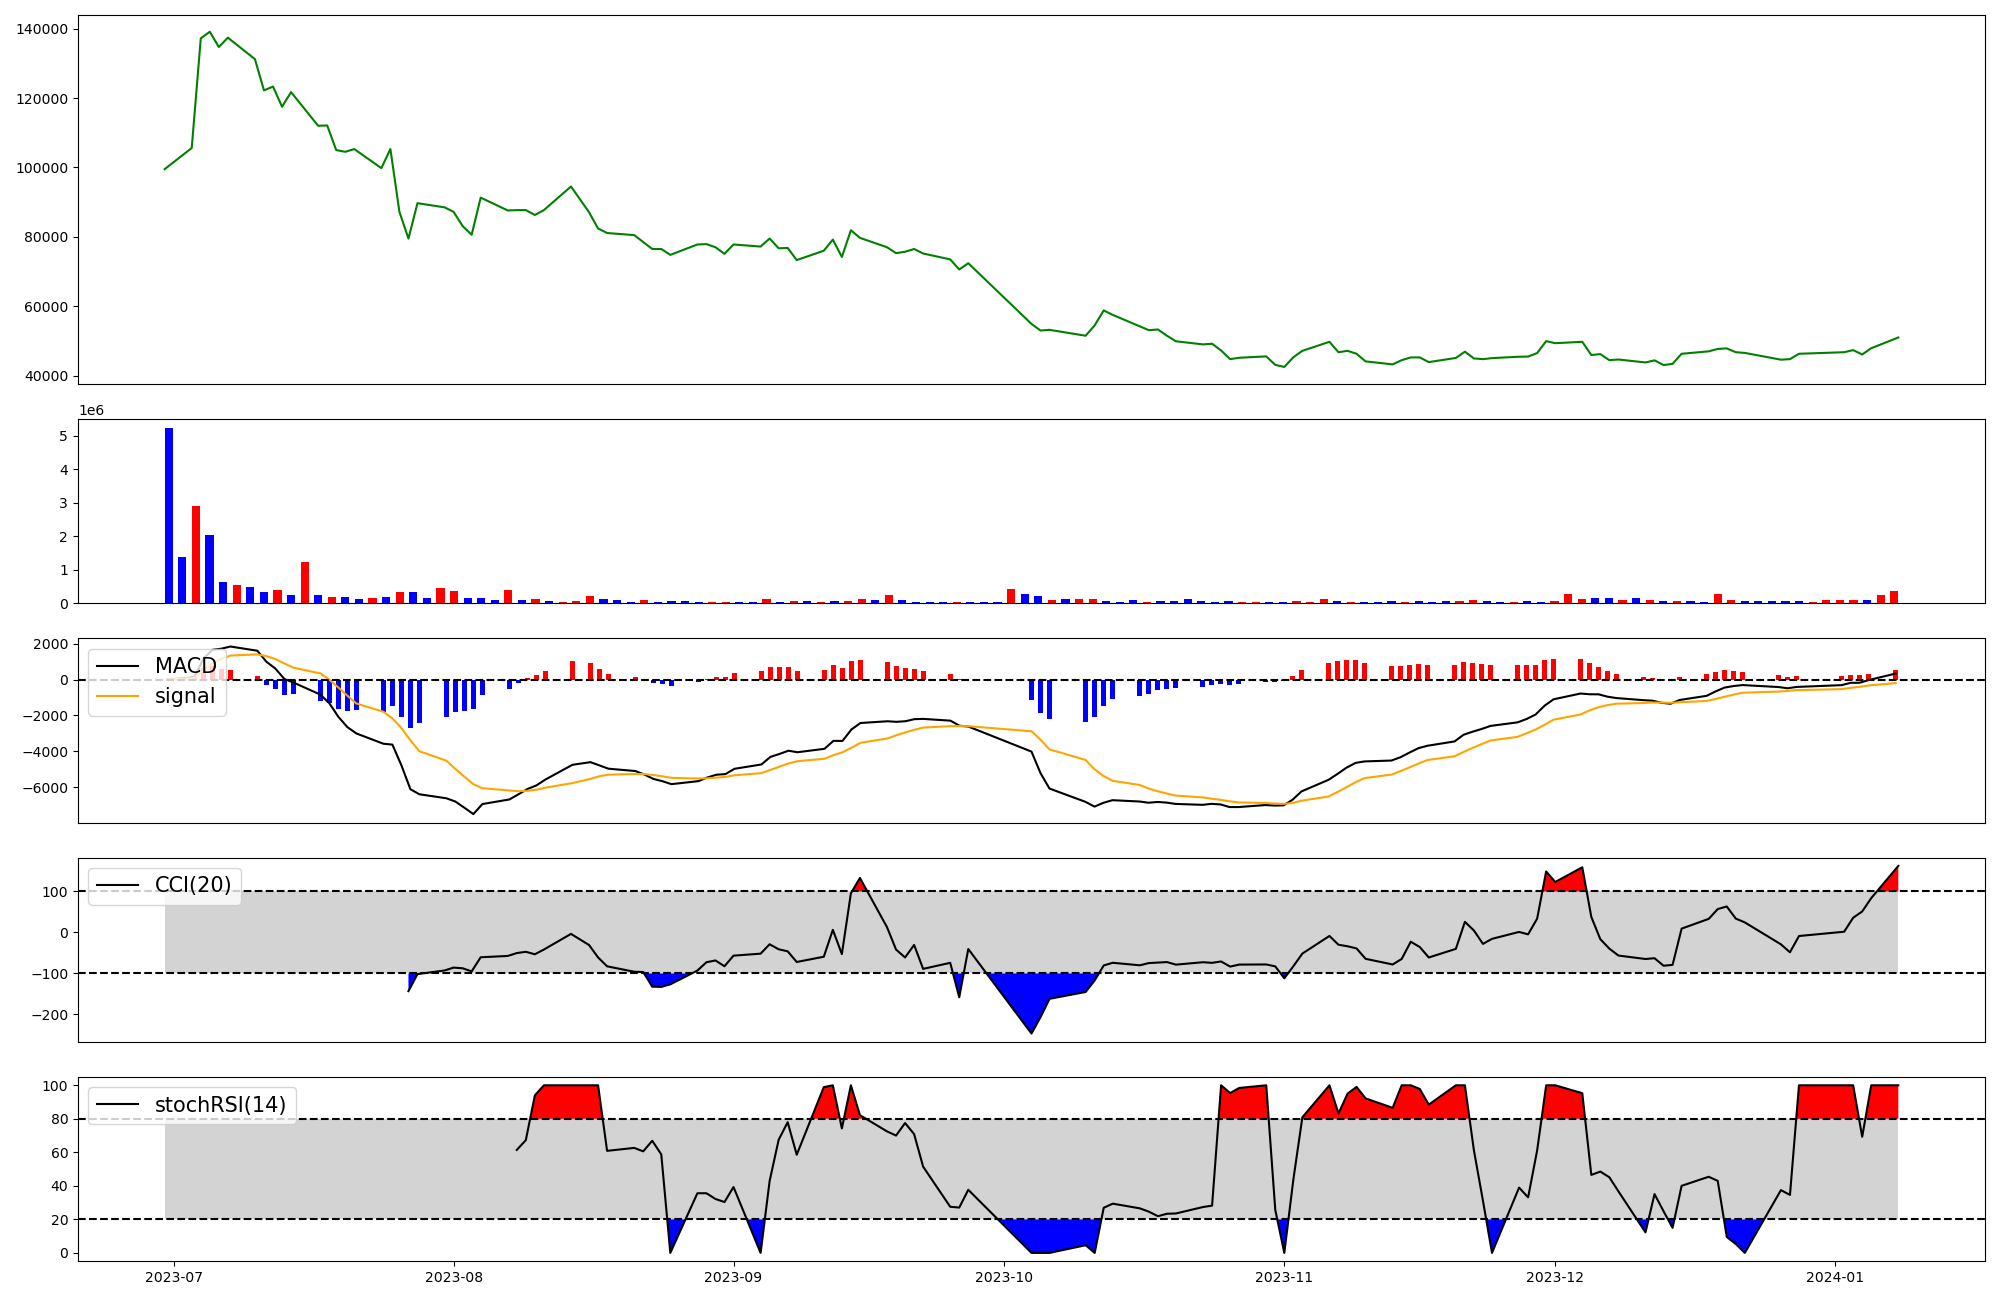The width and height of the screenshot is (2000, 1300).
Task: Click the tallest blue volume bar
Action: pyautogui.click(x=169, y=515)
